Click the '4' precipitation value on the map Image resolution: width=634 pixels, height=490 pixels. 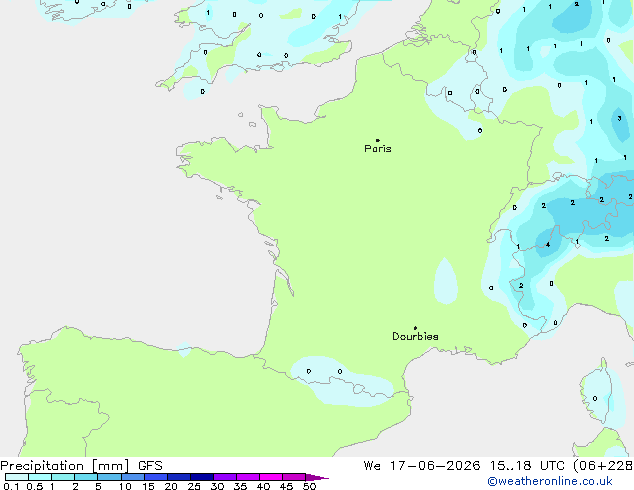click(x=548, y=245)
